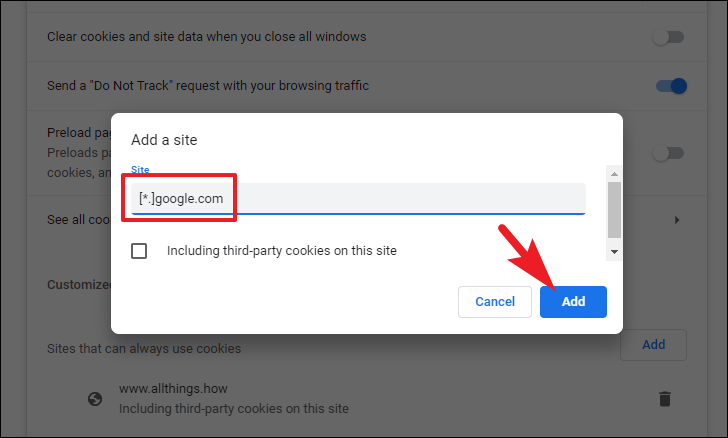This screenshot has width=728, height=438.
Task: Click the Clear cookies and site data text
Action: tap(207, 37)
